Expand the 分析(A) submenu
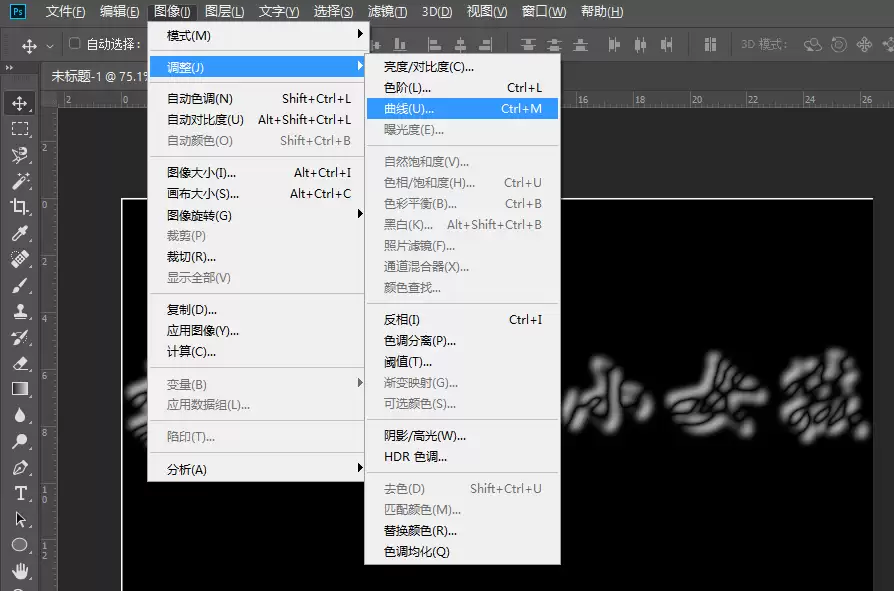Image resolution: width=894 pixels, height=591 pixels. point(257,469)
